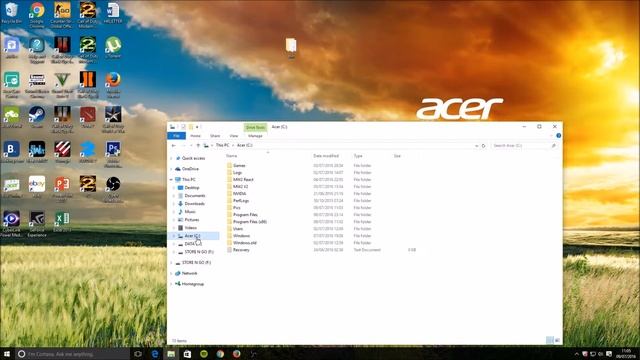Switch to the large icons view in the status bar
Screen dimensions: 640x360
click(557, 340)
